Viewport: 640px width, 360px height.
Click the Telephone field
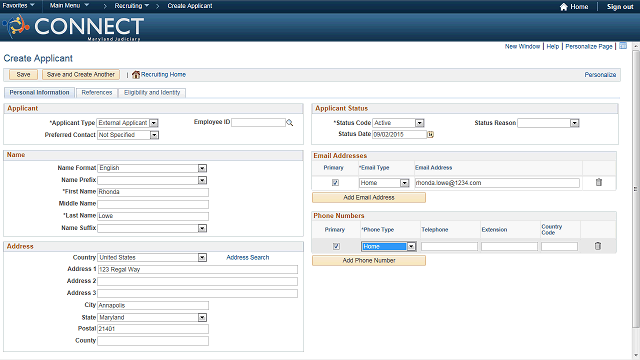449,247
